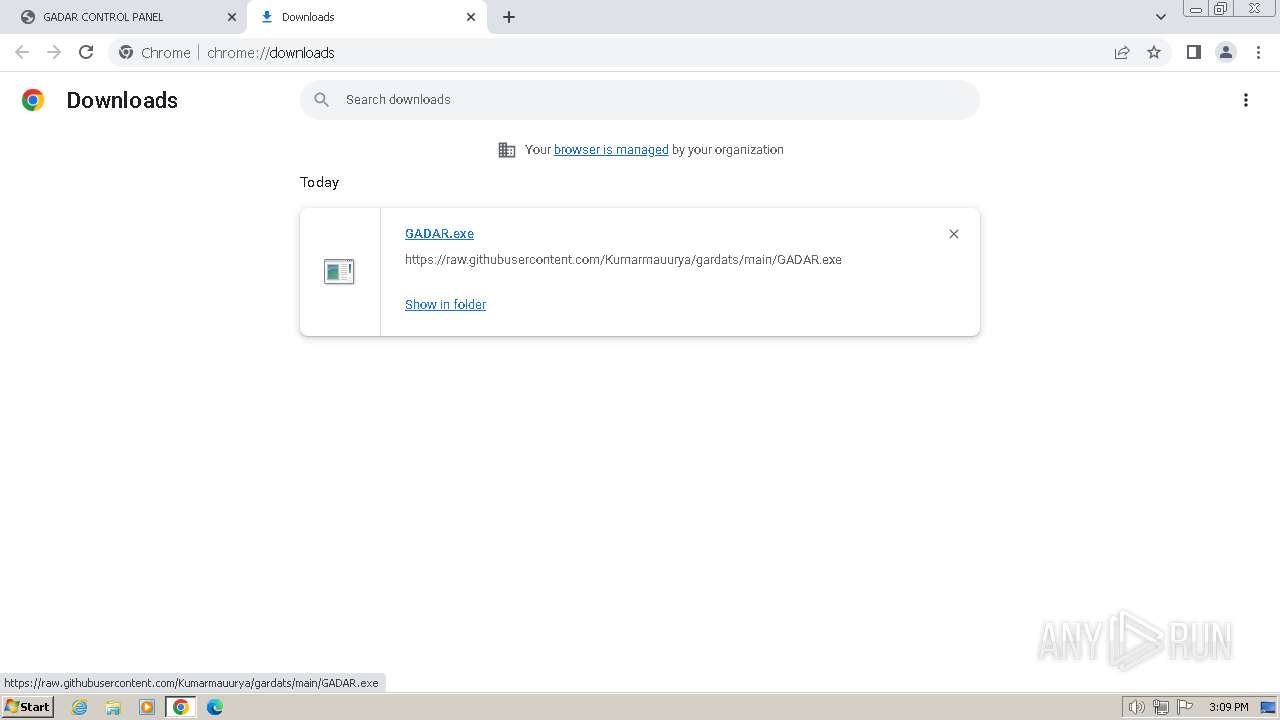This screenshot has width=1280, height=720.
Task: Click the Show desktop button
Action: [1269, 707]
